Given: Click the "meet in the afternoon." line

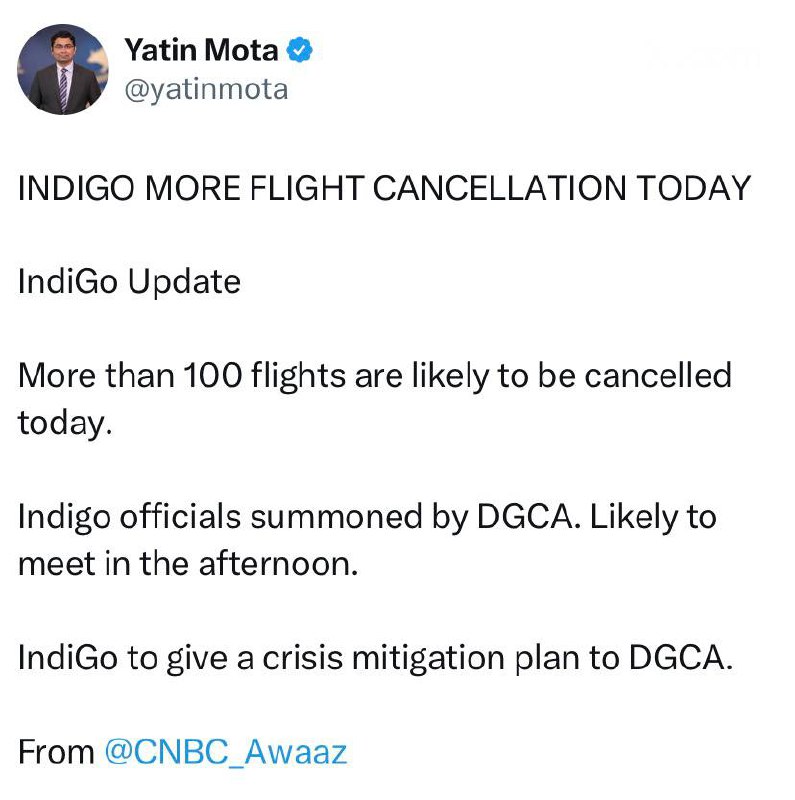Looking at the screenshot, I should (187, 564).
